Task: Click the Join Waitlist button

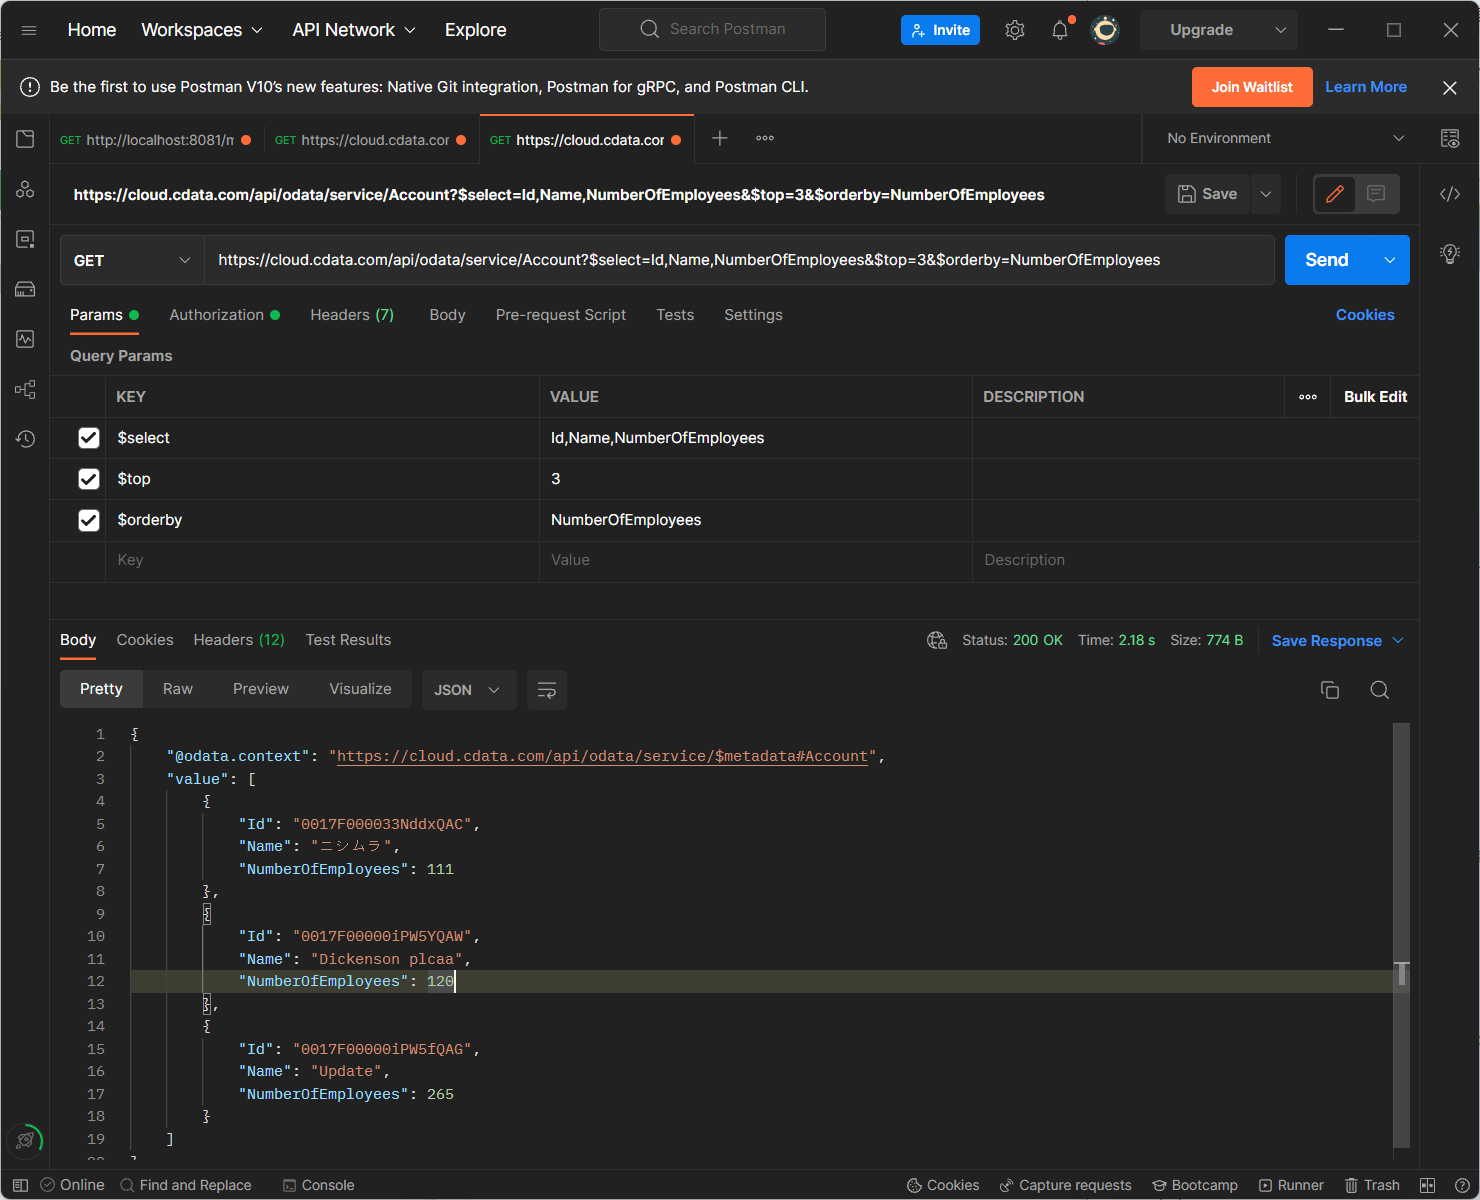Action: click(1251, 87)
